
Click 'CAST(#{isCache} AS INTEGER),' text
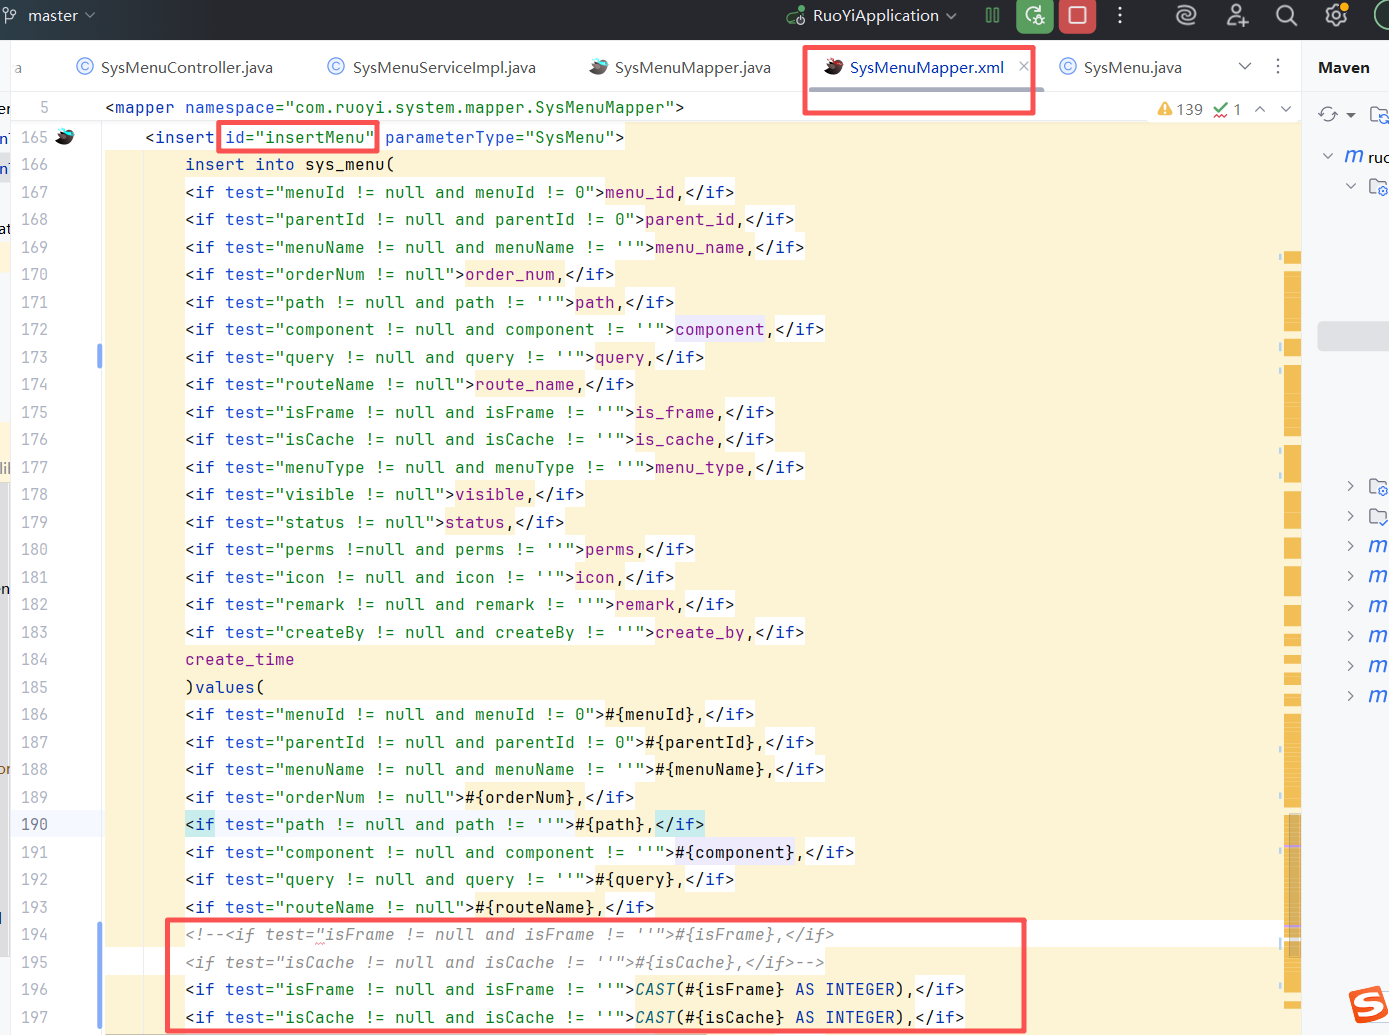click(775, 1017)
